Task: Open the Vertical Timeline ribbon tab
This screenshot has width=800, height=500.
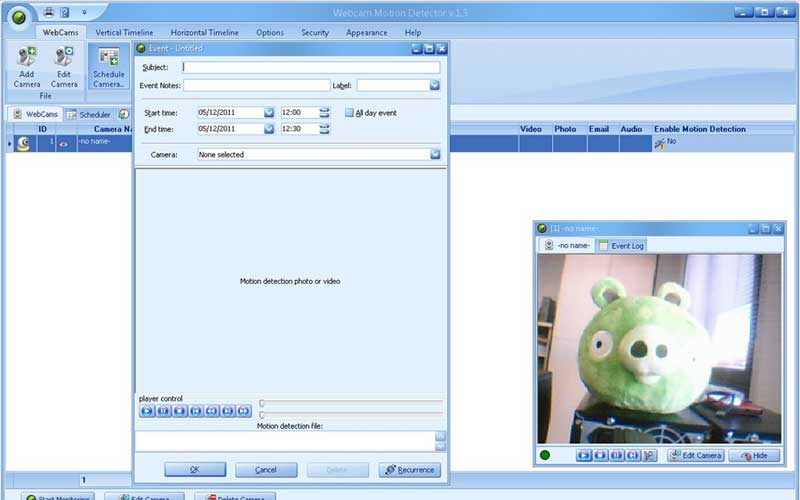Action: click(x=124, y=32)
